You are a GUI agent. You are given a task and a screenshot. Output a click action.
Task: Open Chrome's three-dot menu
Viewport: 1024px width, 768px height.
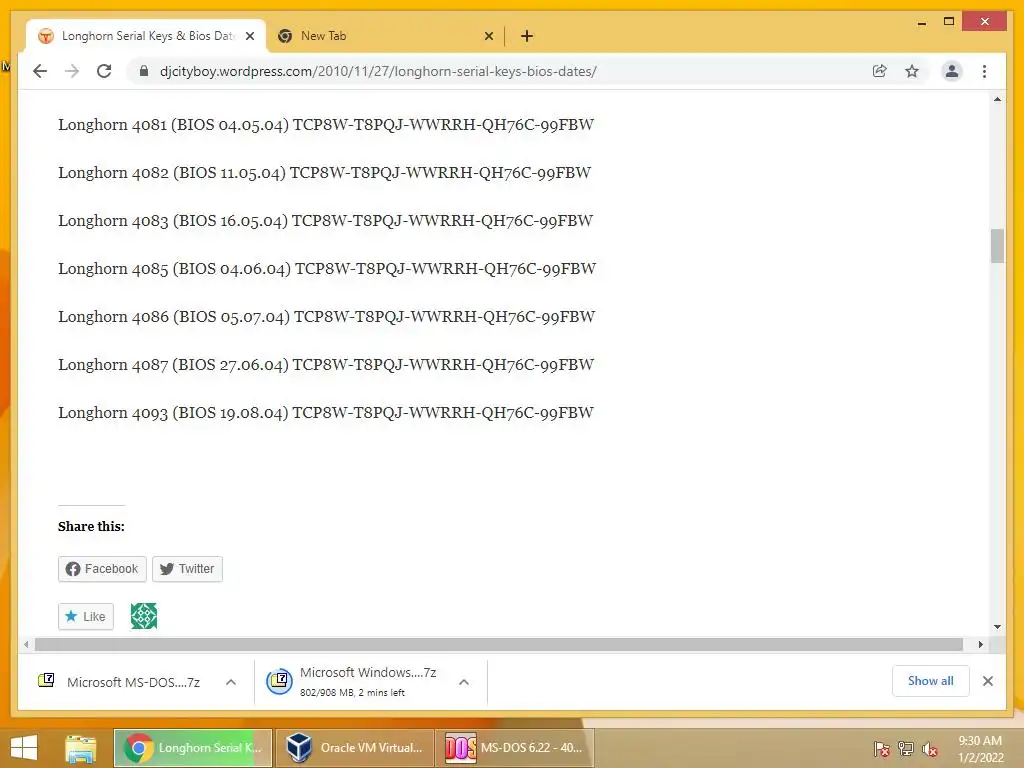(984, 71)
